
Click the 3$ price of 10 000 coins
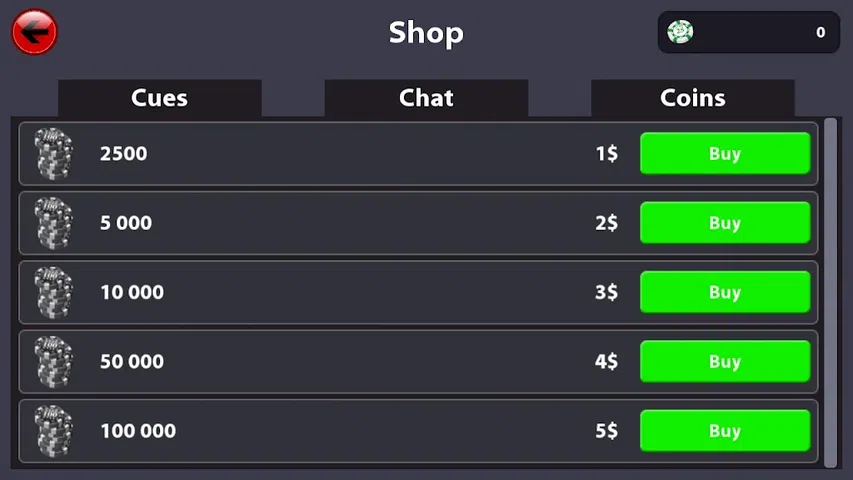[606, 292]
